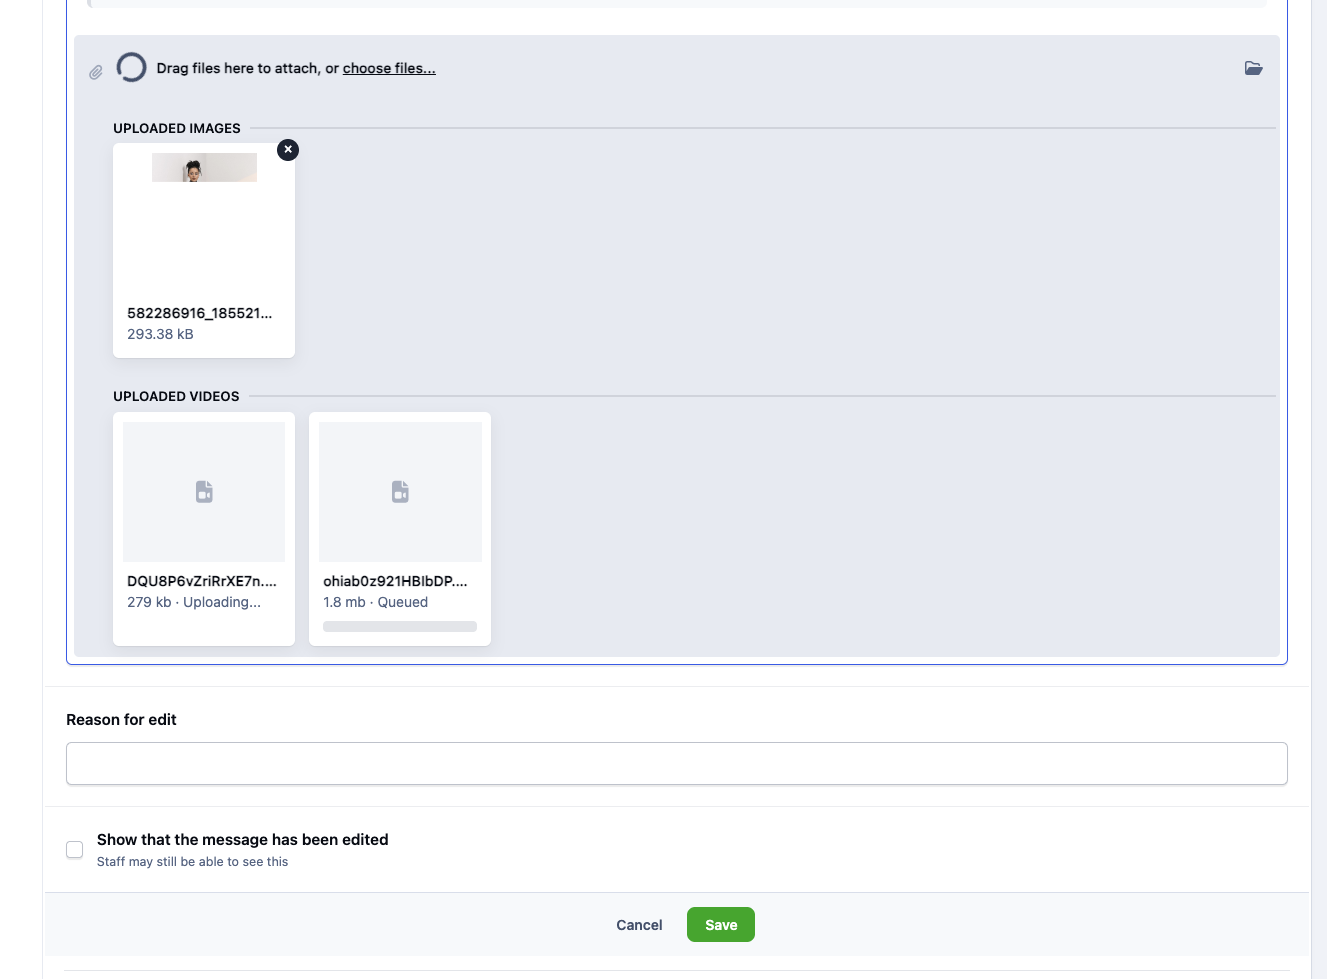Viewport: 1327px width, 979px height.
Task: Enable "Show that the message has been edited"
Action: coord(75,849)
